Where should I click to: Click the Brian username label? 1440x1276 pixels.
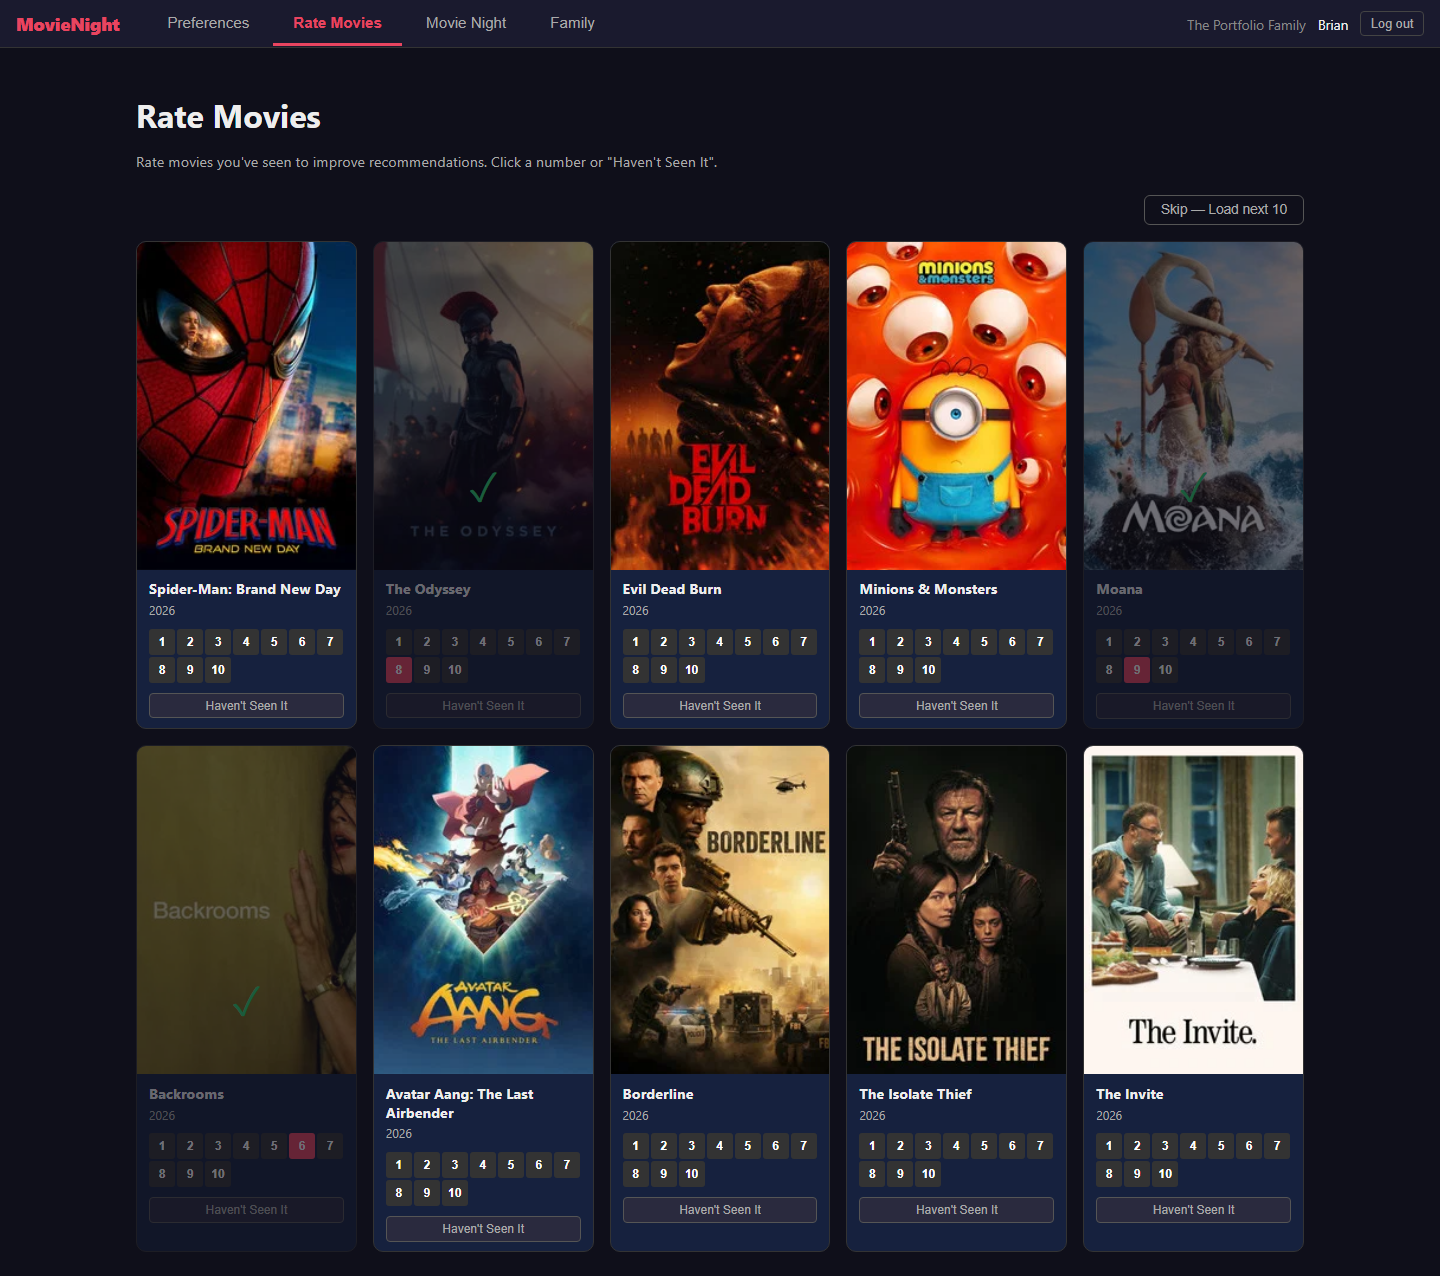click(1333, 25)
